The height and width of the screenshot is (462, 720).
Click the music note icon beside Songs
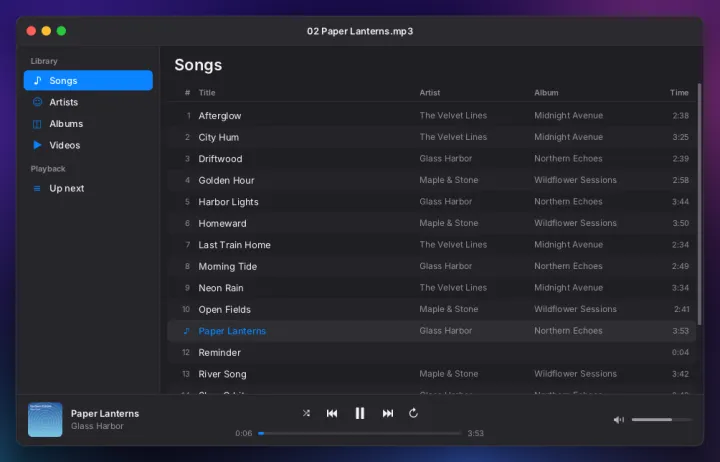click(x=38, y=80)
